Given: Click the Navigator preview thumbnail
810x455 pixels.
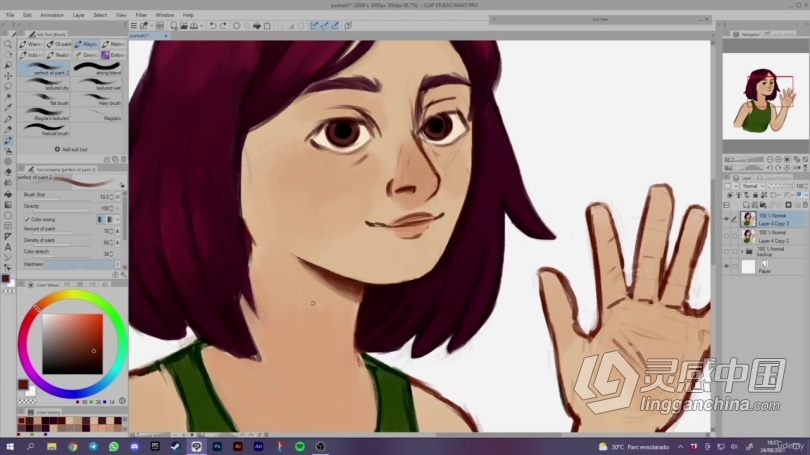Looking at the screenshot, I should 765,96.
